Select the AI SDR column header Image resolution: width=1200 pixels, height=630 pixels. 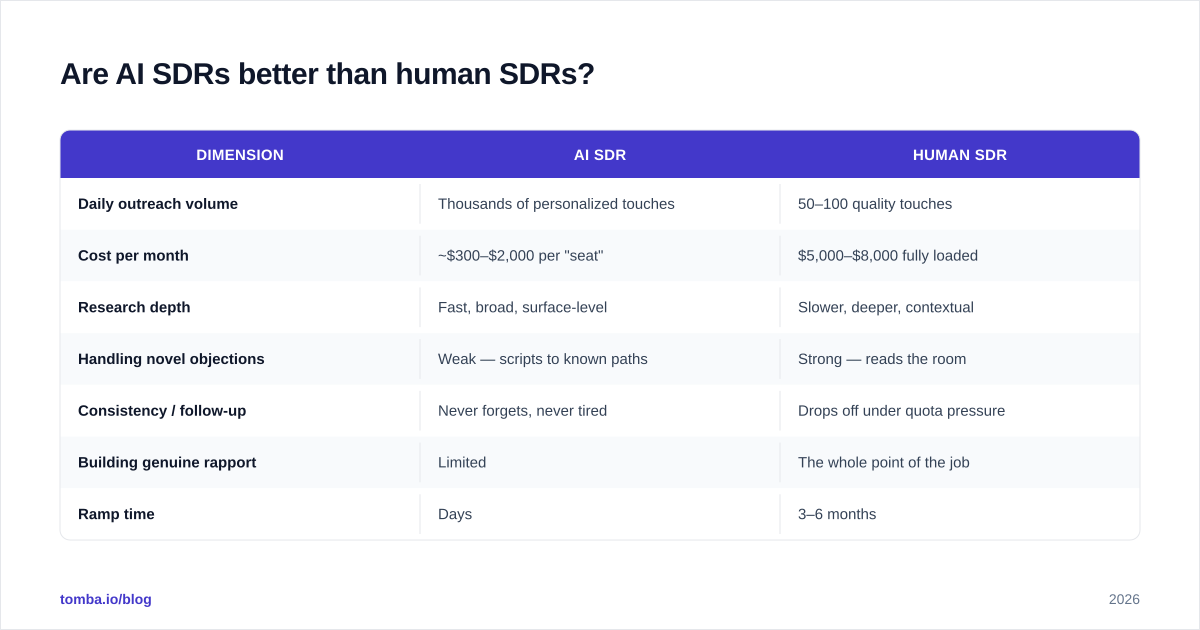coord(600,155)
